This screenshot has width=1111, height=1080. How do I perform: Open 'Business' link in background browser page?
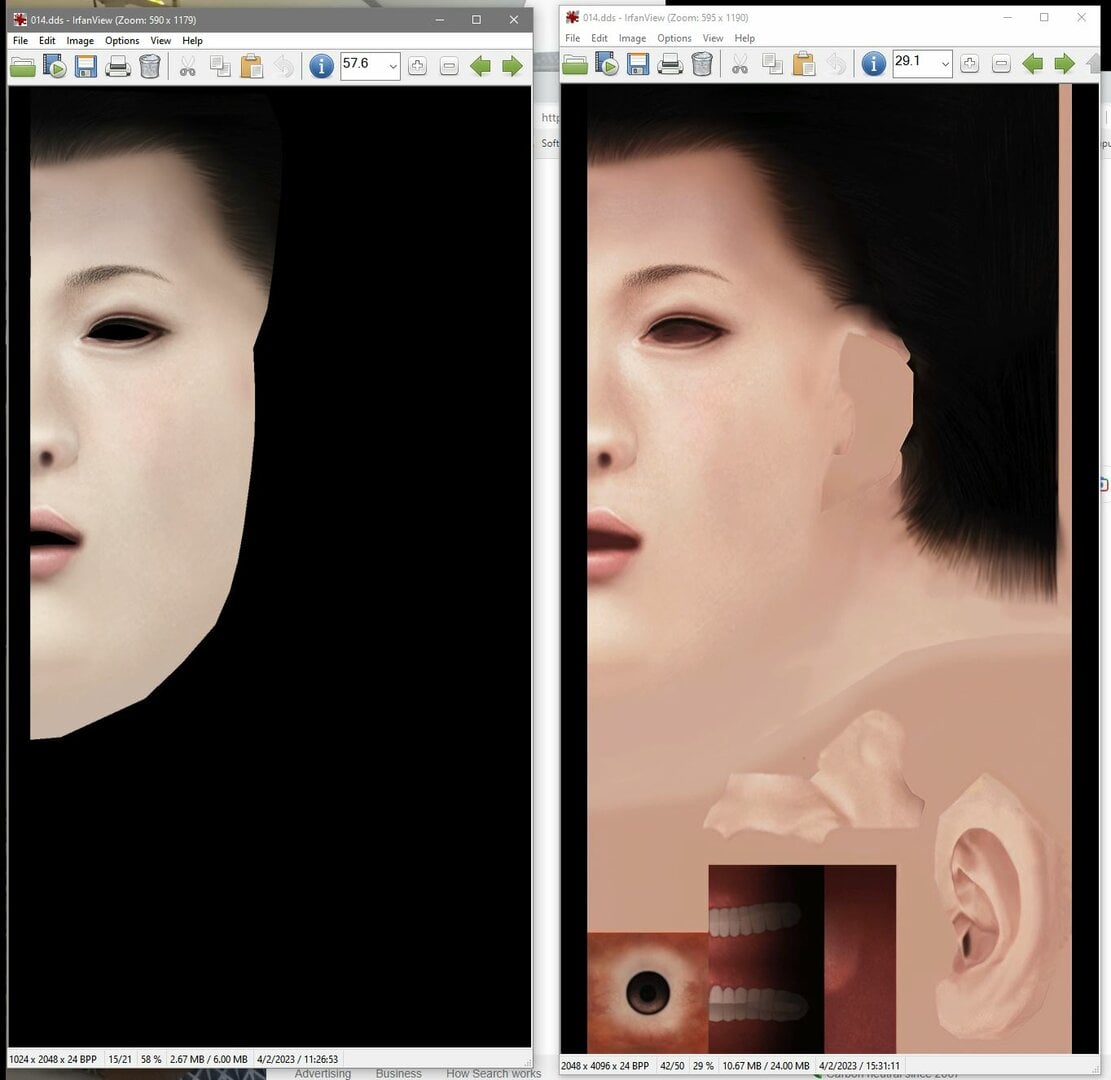(x=398, y=1073)
